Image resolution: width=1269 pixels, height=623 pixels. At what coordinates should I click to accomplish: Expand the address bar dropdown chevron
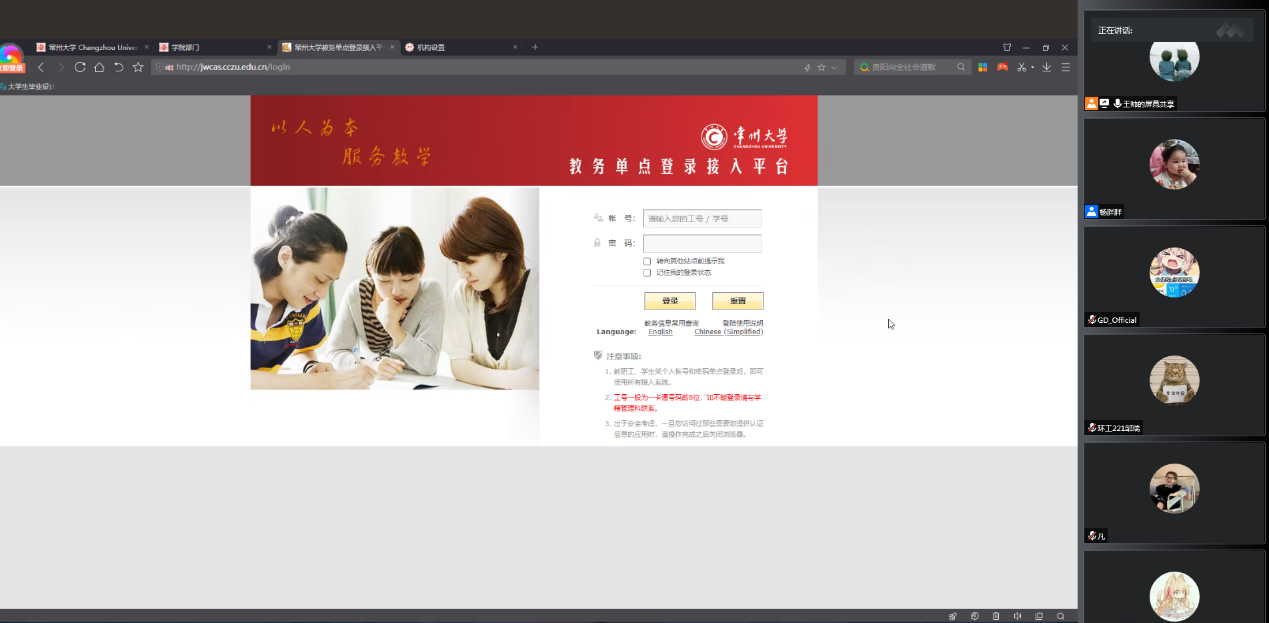(834, 67)
